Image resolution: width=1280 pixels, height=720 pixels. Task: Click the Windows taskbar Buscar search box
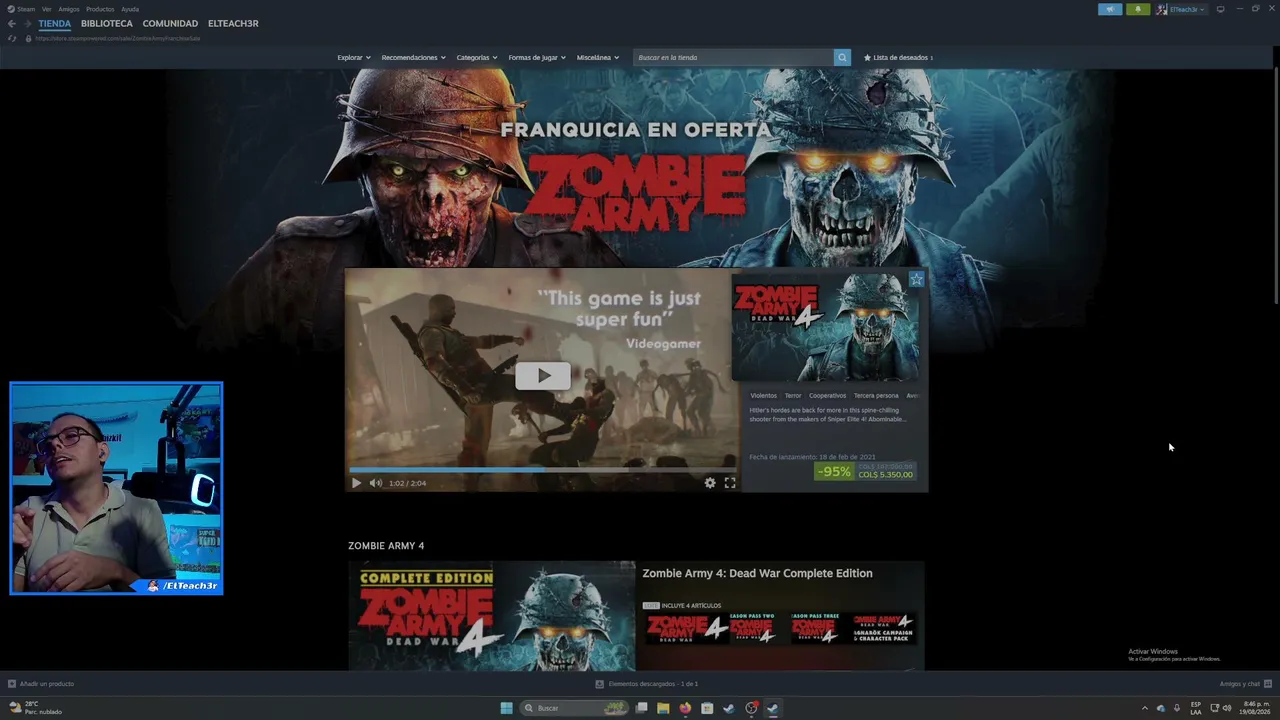[x=575, y=708]
